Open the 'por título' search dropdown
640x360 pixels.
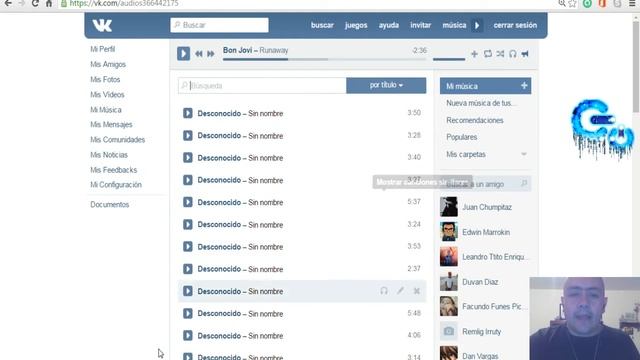tap(386, 85)
